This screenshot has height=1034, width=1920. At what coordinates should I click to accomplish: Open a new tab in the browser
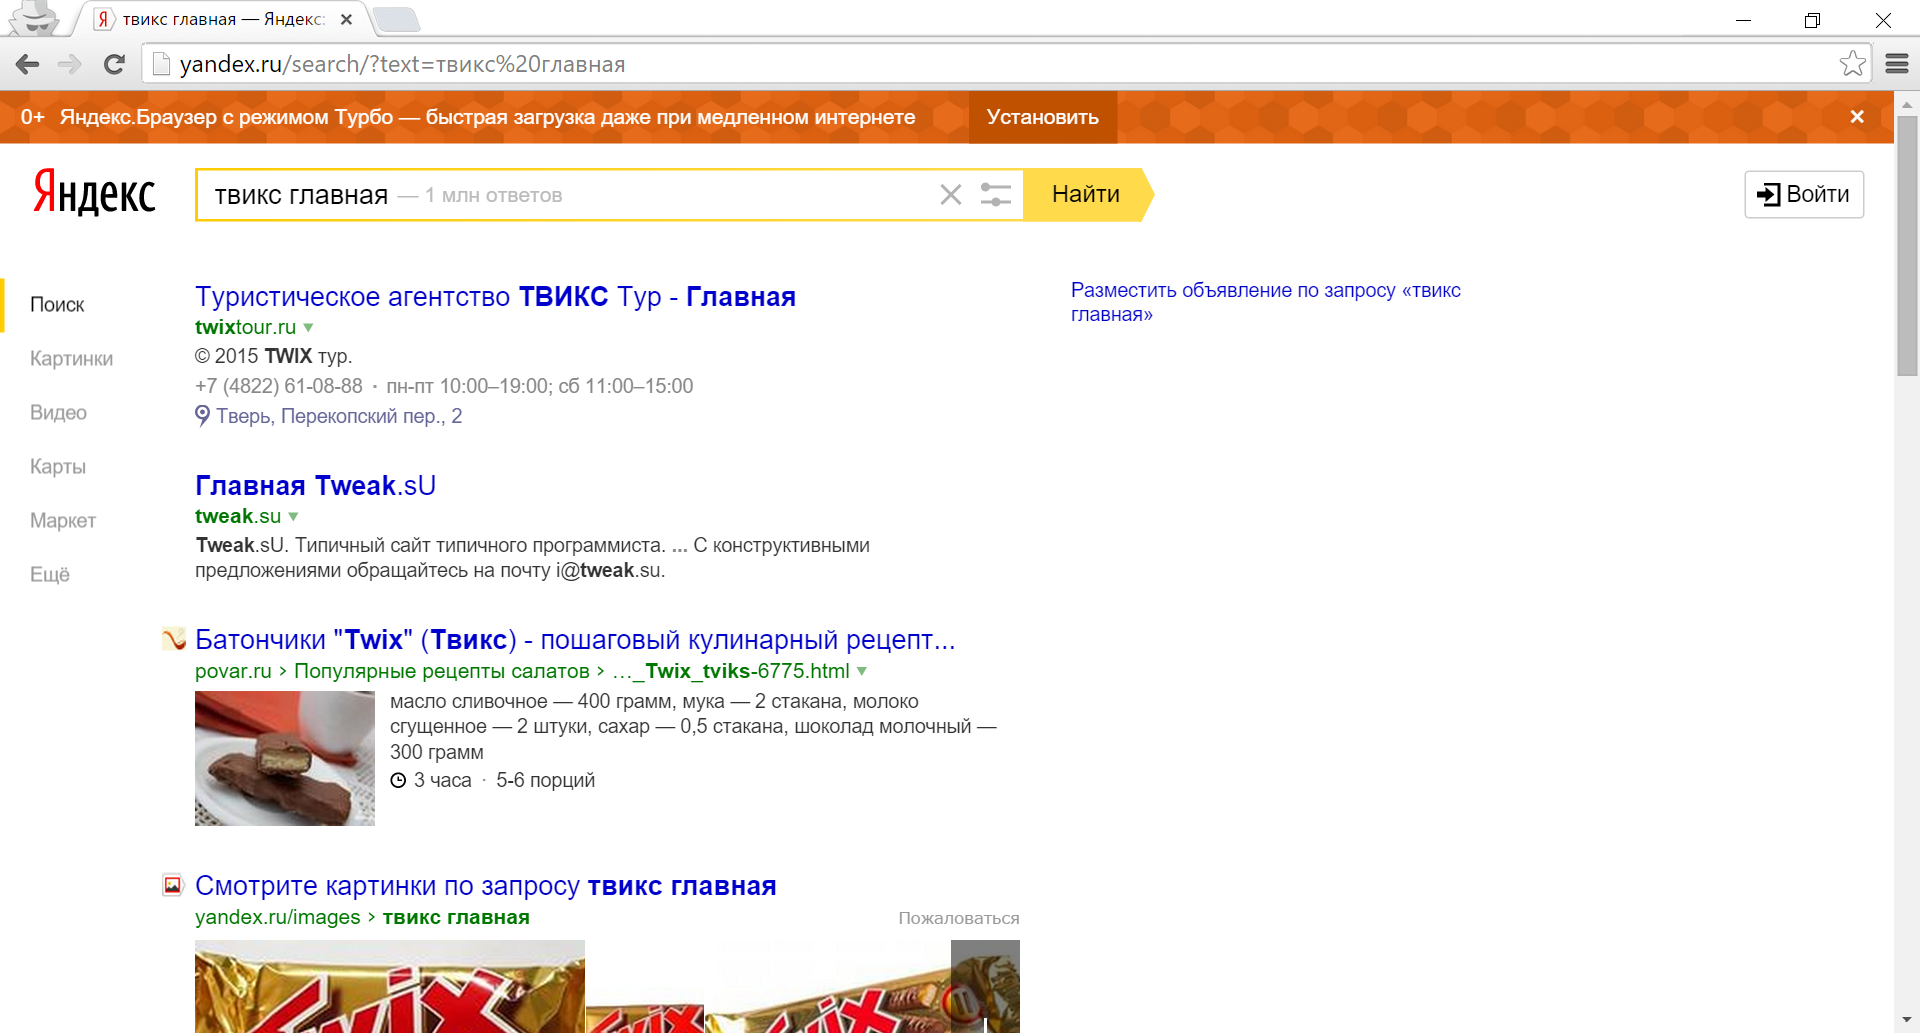[x=398, y=19]
